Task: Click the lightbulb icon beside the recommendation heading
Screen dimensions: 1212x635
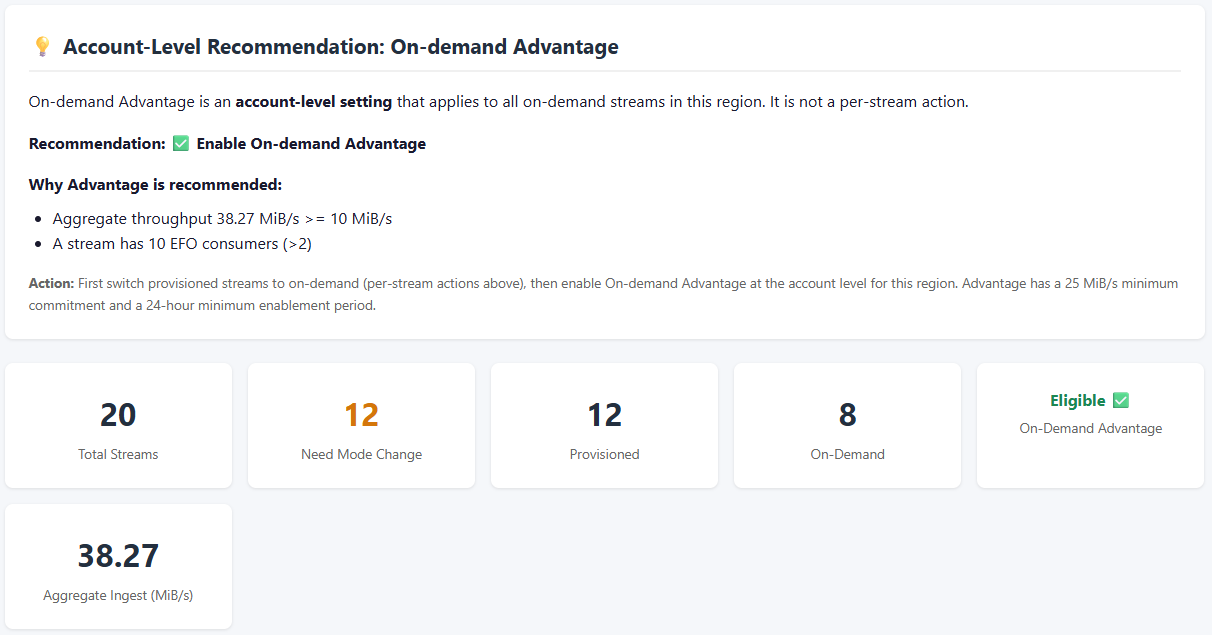Action: coord(41,47)
